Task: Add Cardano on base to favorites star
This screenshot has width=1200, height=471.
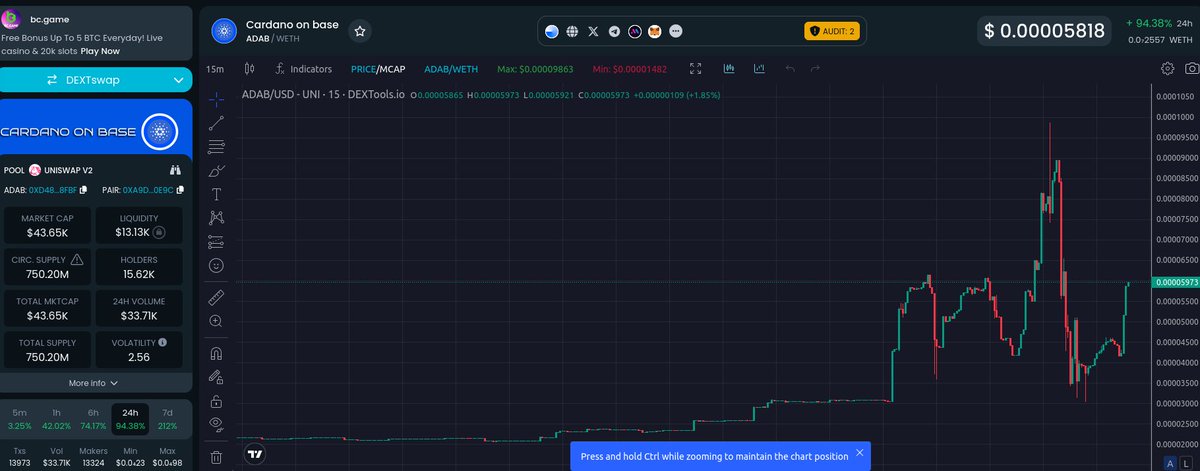Action: click(360, 31)
